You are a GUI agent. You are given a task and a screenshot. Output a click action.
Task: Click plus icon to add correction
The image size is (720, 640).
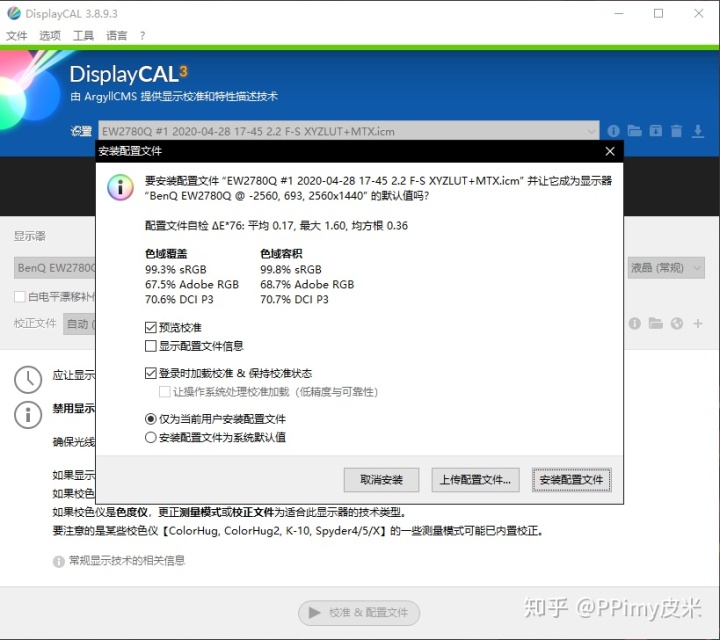point(698,324)
